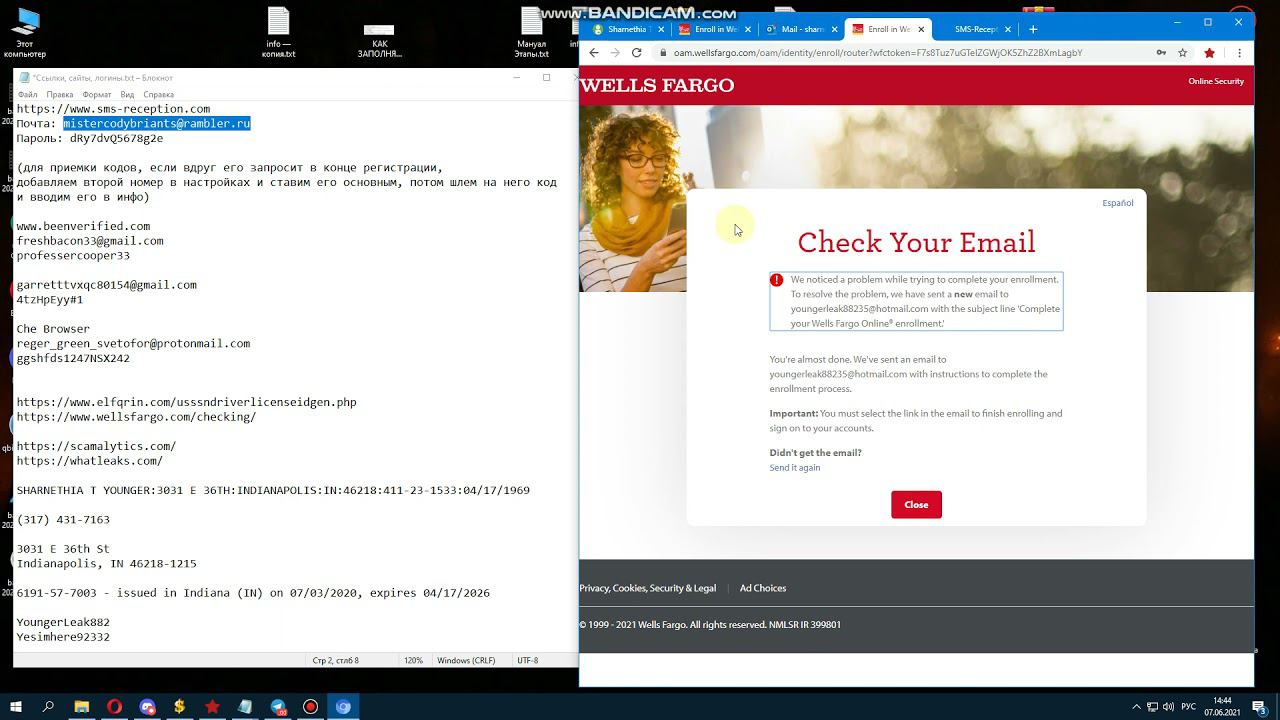This screenshot has width=1280, height=720.
Task: Open a new browser tab
Action: coord(1033,29)
